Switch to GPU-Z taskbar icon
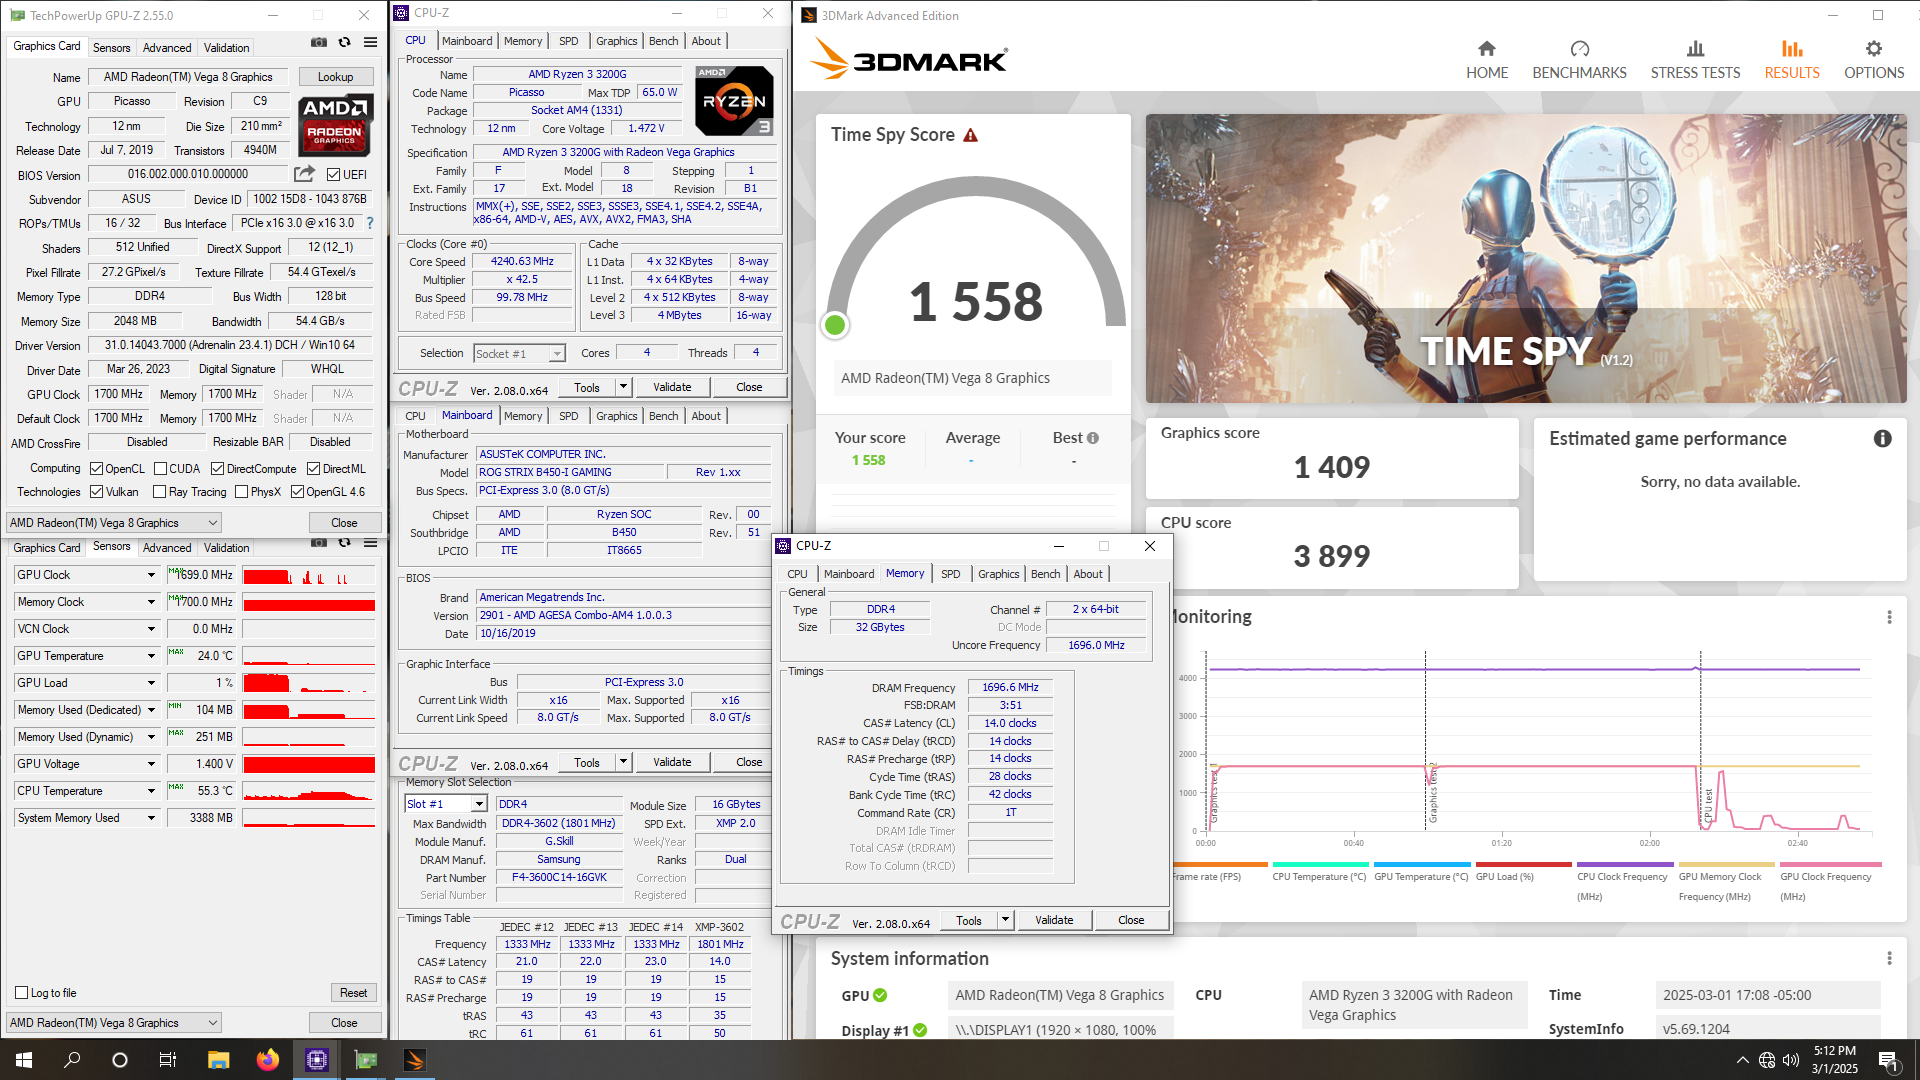 click(x=366, y=1060)
